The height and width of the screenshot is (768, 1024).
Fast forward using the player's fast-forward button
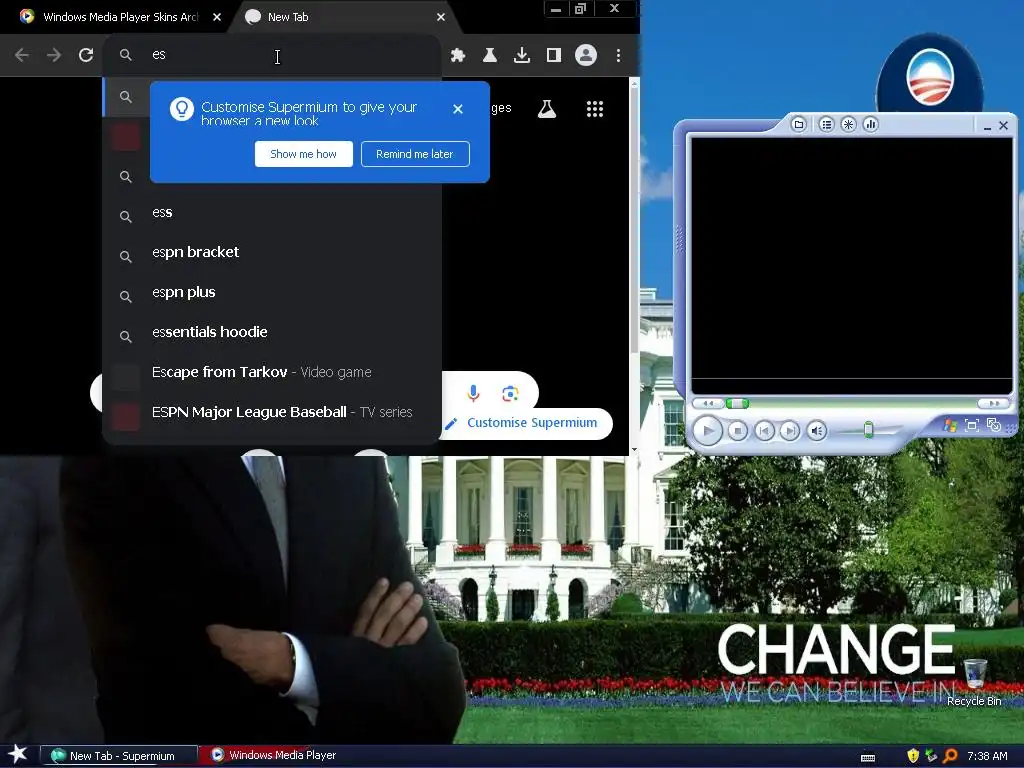[x=994, y=404]
